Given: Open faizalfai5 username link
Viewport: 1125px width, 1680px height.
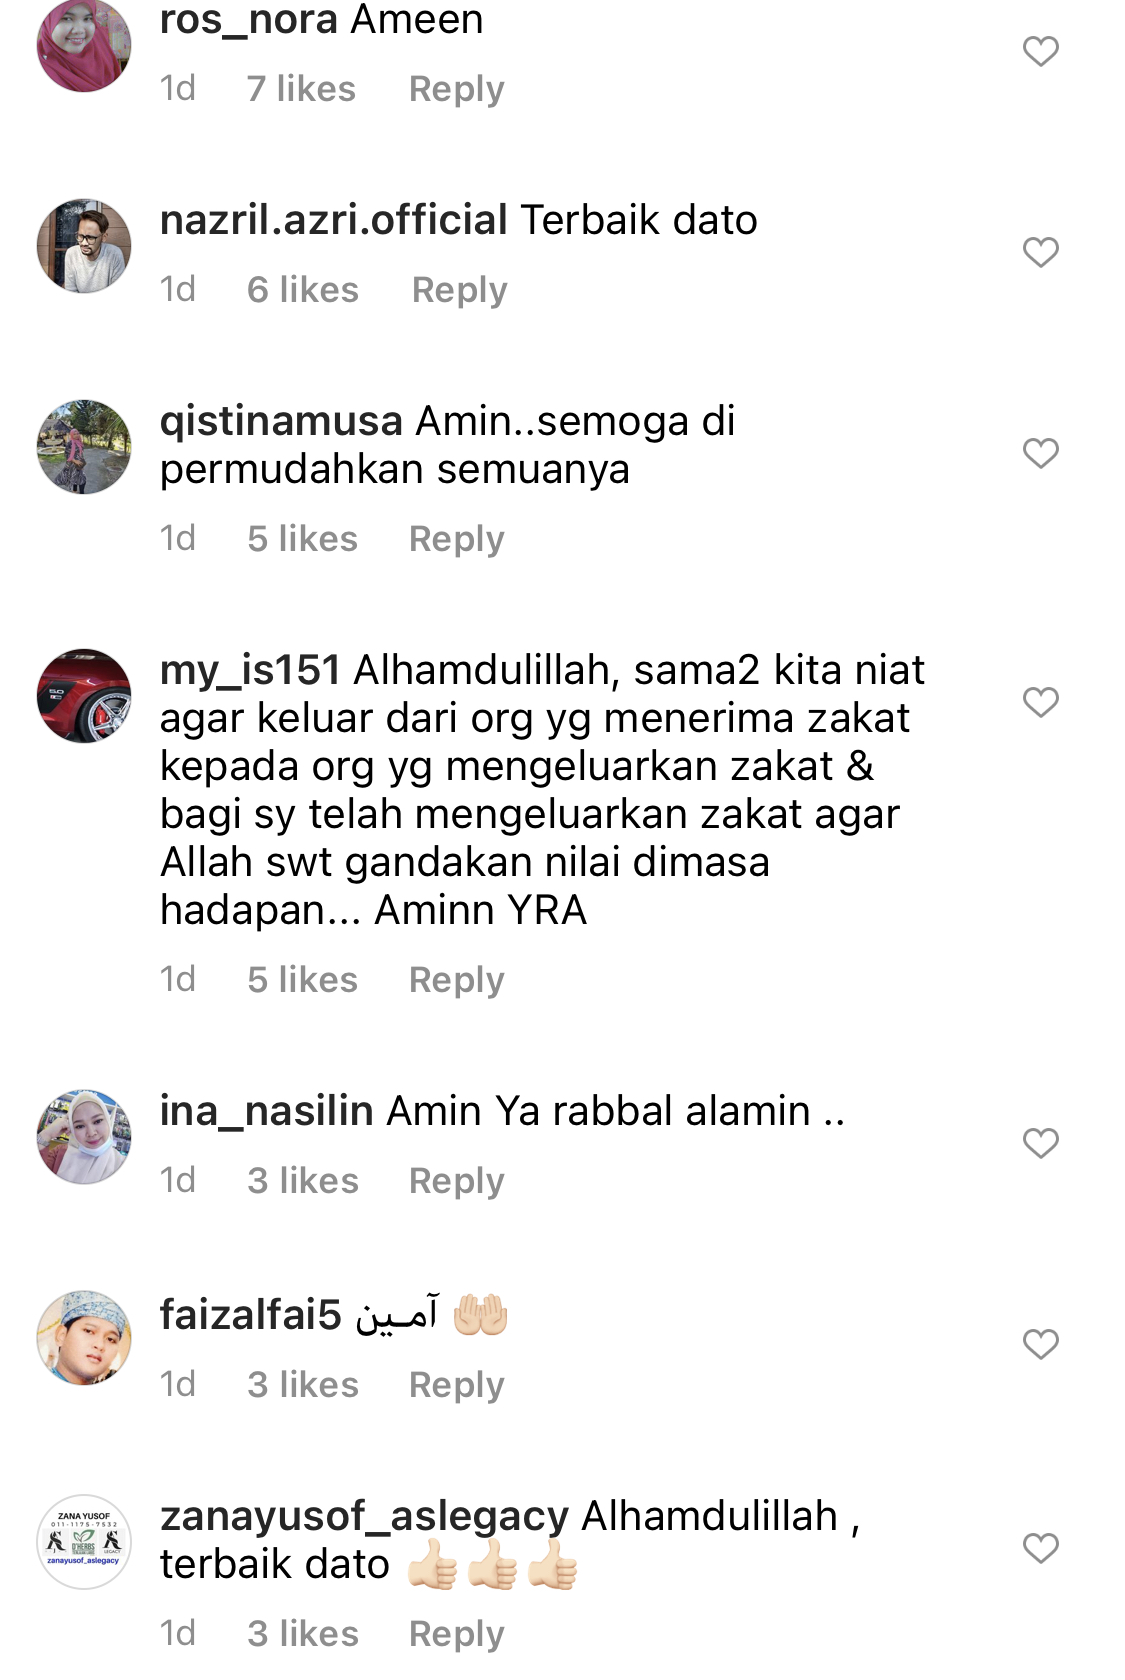Looking at the screenshot, I should 251,1315.
